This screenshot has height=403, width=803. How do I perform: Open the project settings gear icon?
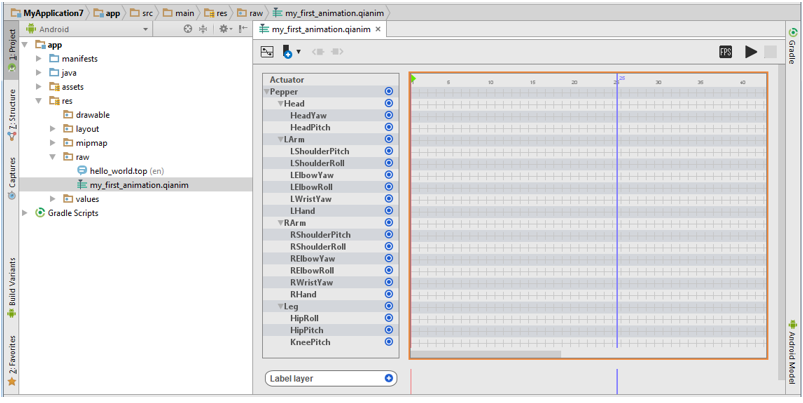pyautogui.click(x=224, y=30)
